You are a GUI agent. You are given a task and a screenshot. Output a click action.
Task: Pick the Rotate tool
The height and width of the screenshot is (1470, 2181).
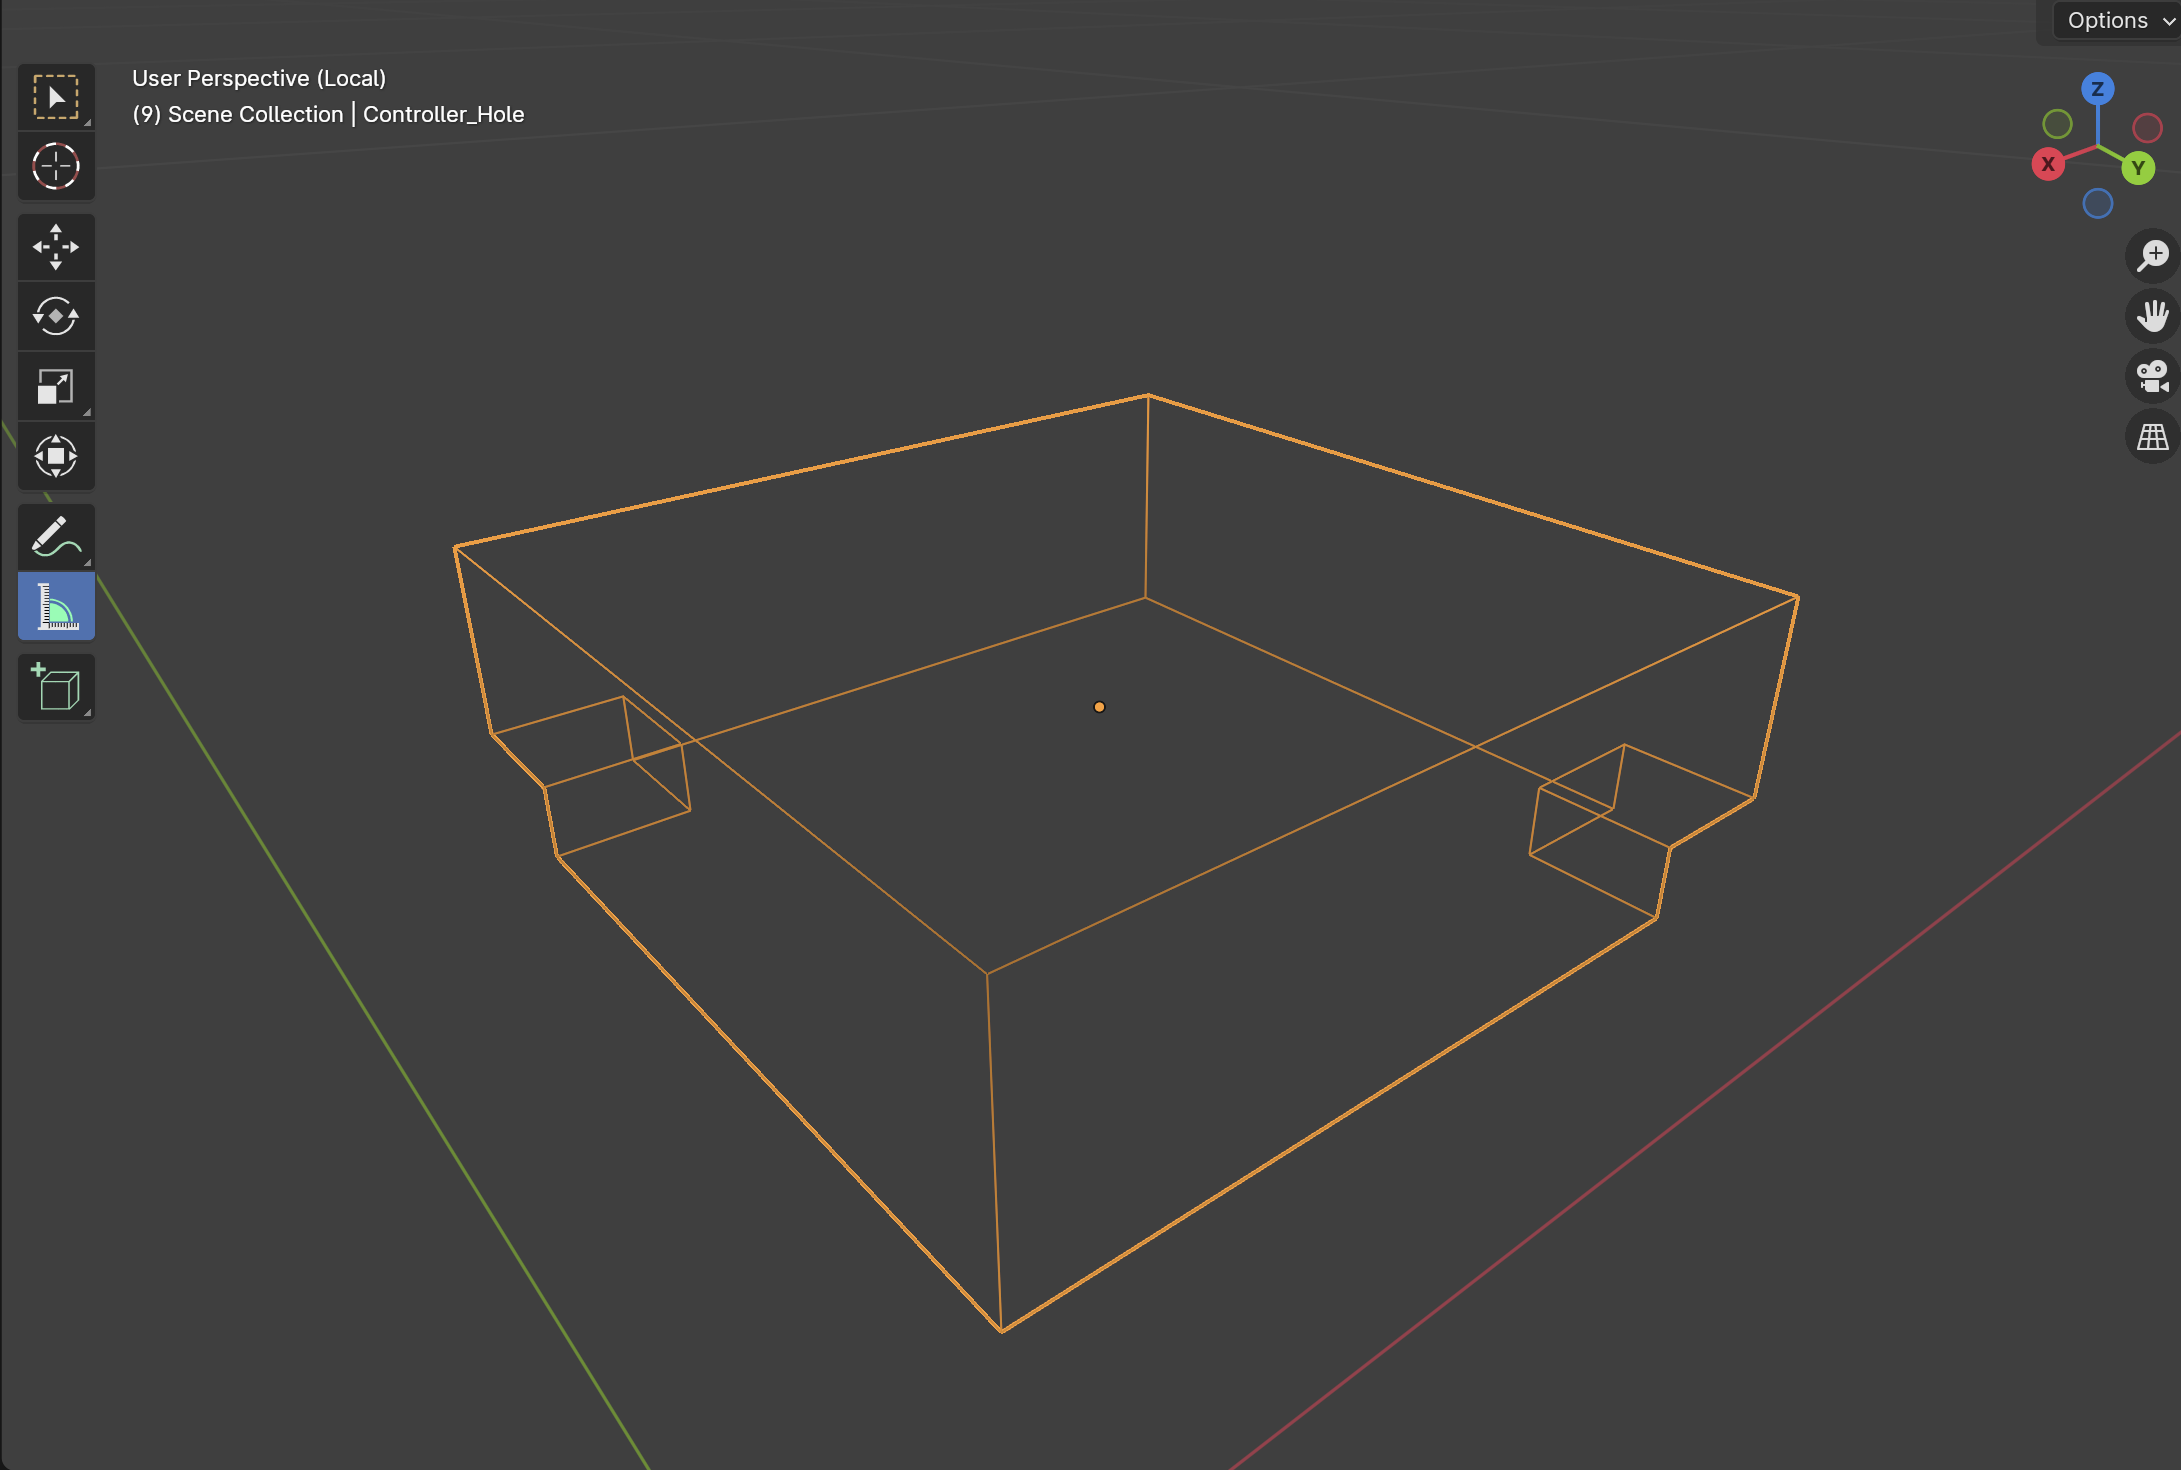point(56,317)
